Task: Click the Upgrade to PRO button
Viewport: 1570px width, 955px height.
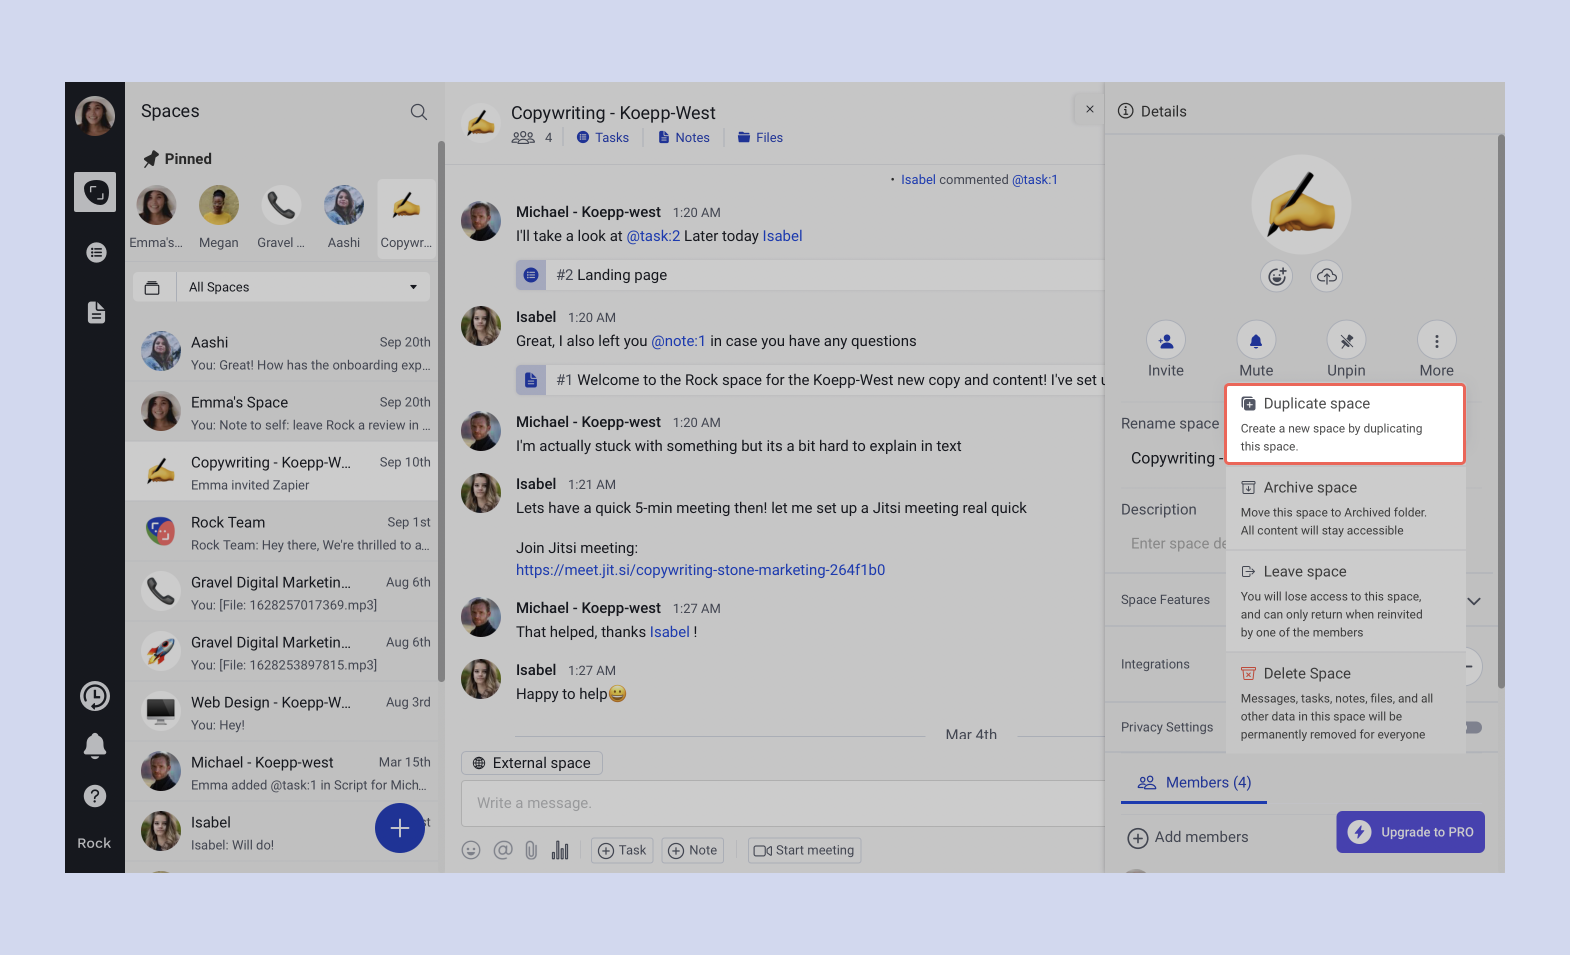Action: coord(1410,832)
